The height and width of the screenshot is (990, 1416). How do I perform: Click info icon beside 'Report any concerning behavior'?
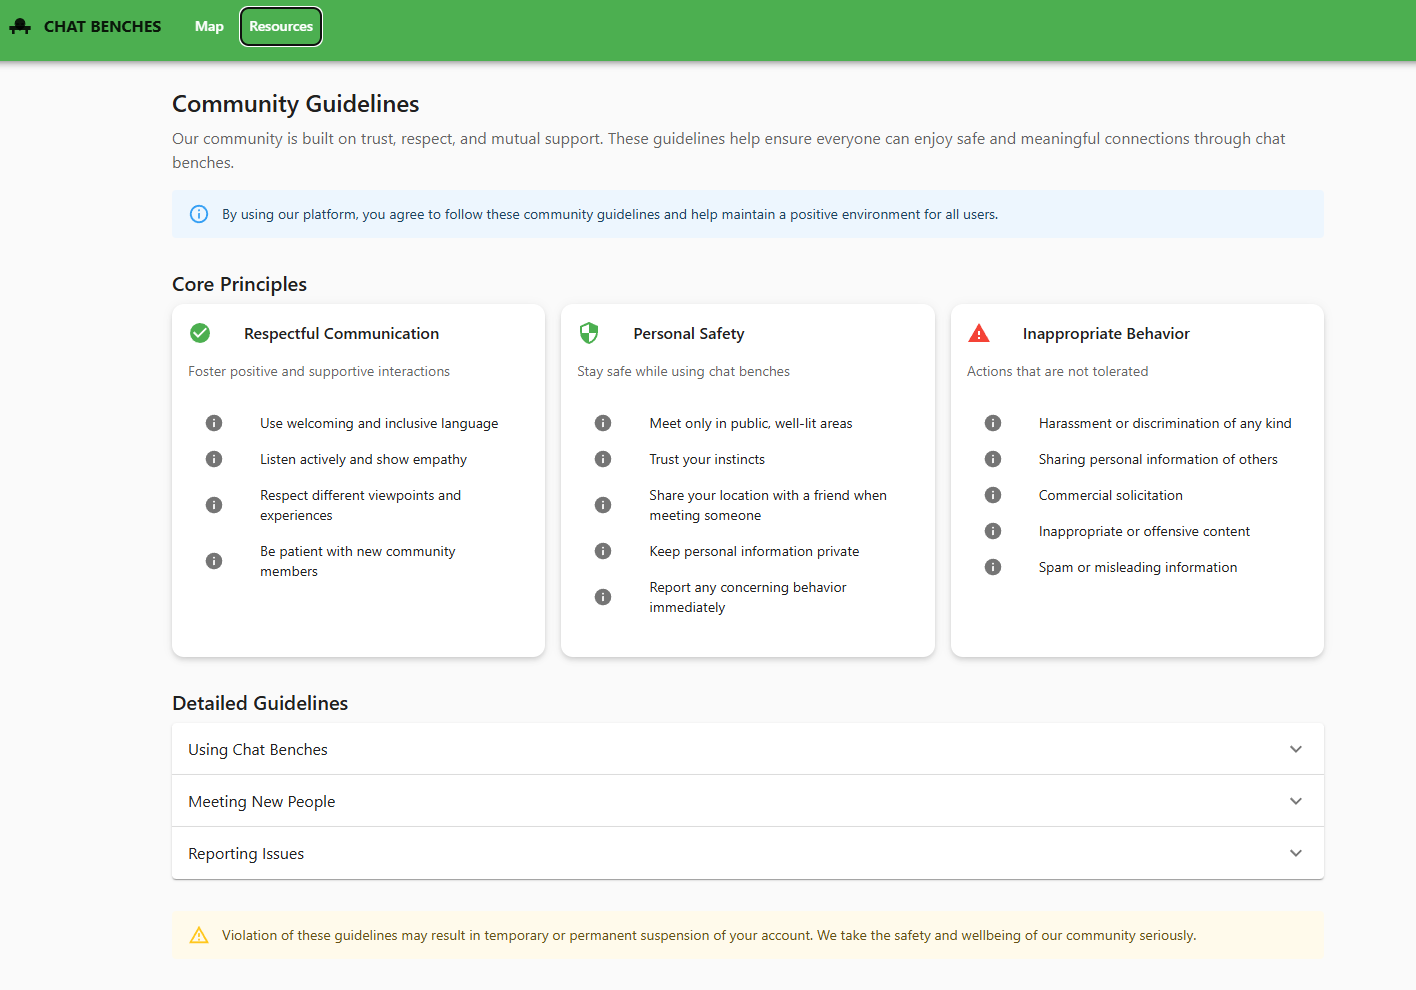tap(603, 597)
